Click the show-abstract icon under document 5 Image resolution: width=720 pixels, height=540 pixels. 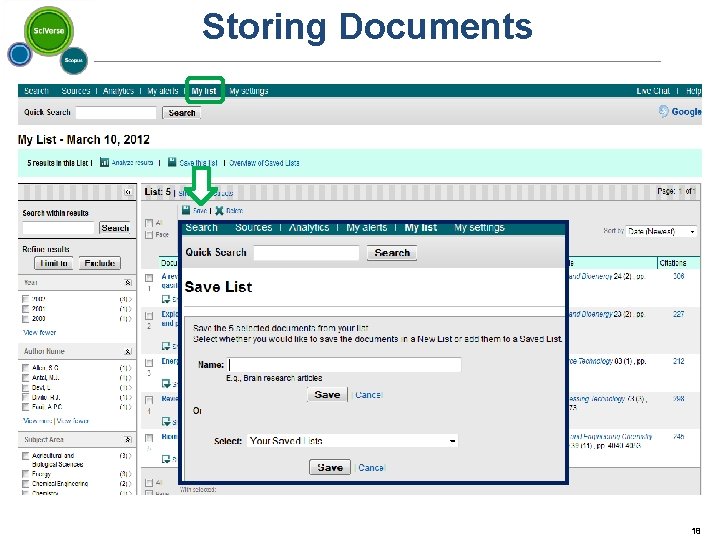tap(166, 459)
